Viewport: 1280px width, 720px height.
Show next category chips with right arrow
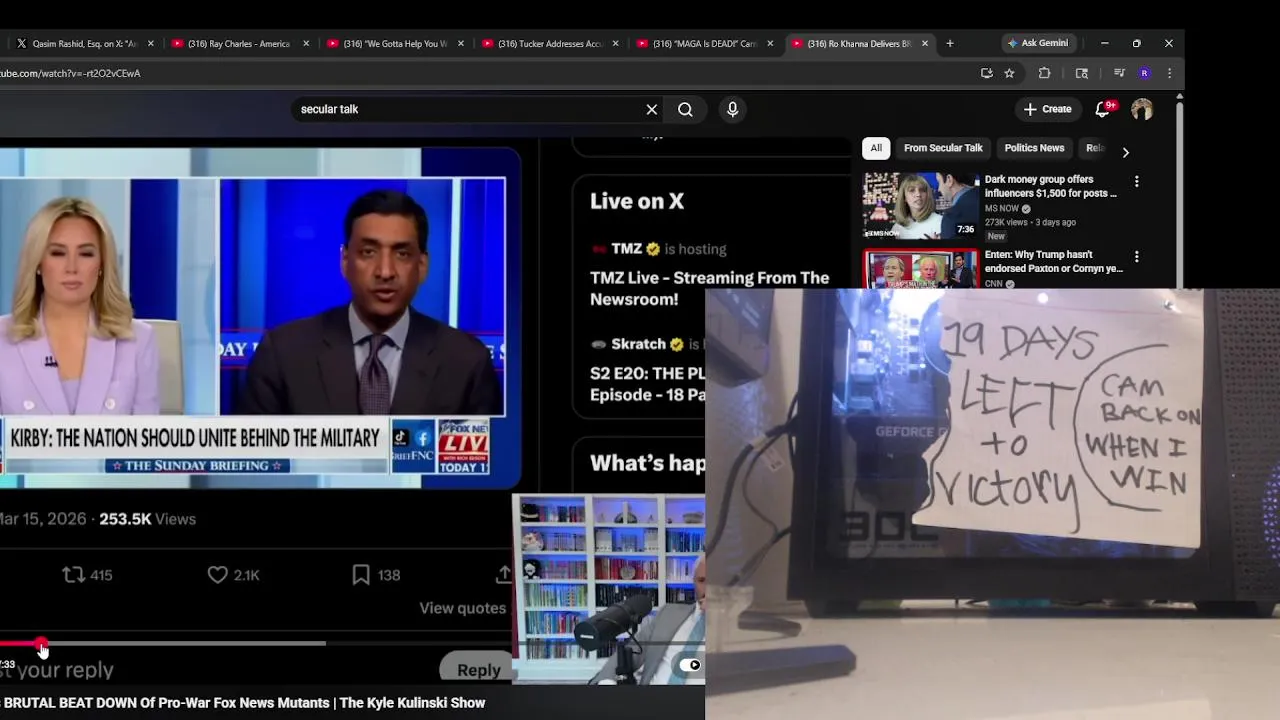pos(1125,152)
